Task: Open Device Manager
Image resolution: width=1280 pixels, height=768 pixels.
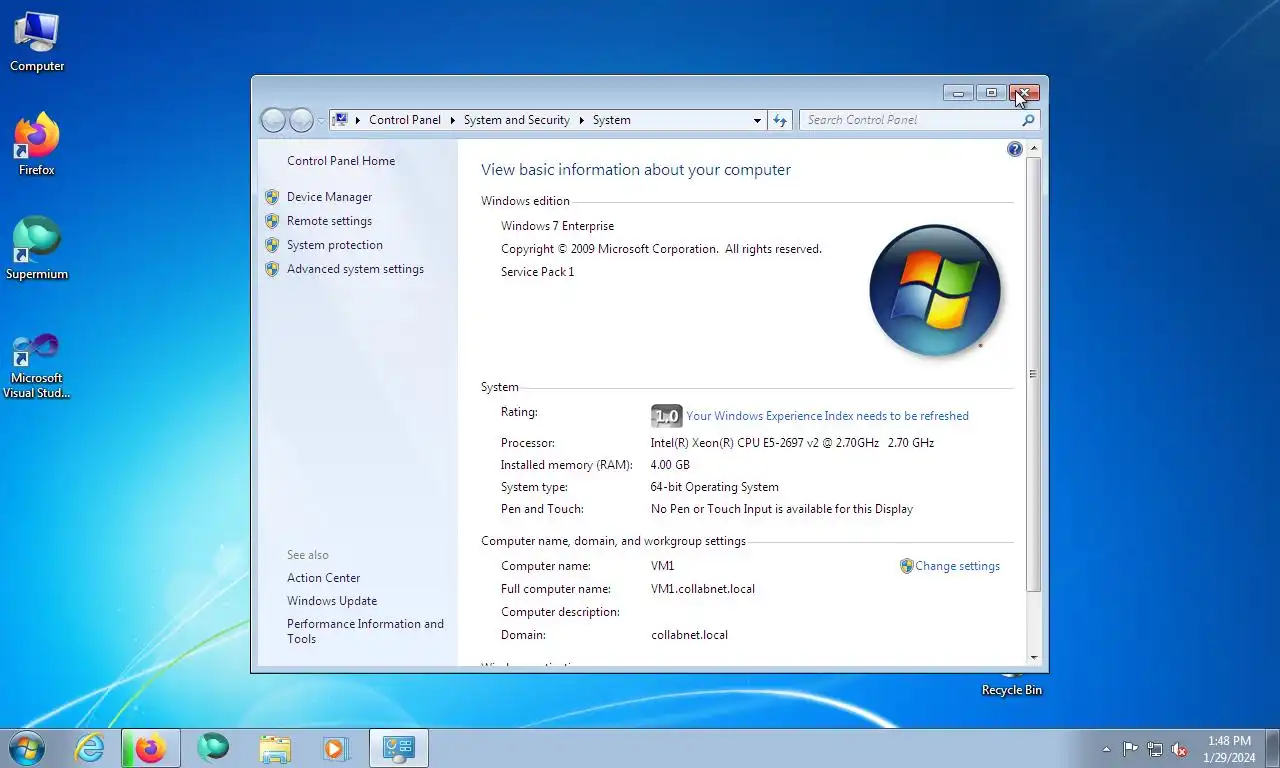Action: tap(329, 197)
